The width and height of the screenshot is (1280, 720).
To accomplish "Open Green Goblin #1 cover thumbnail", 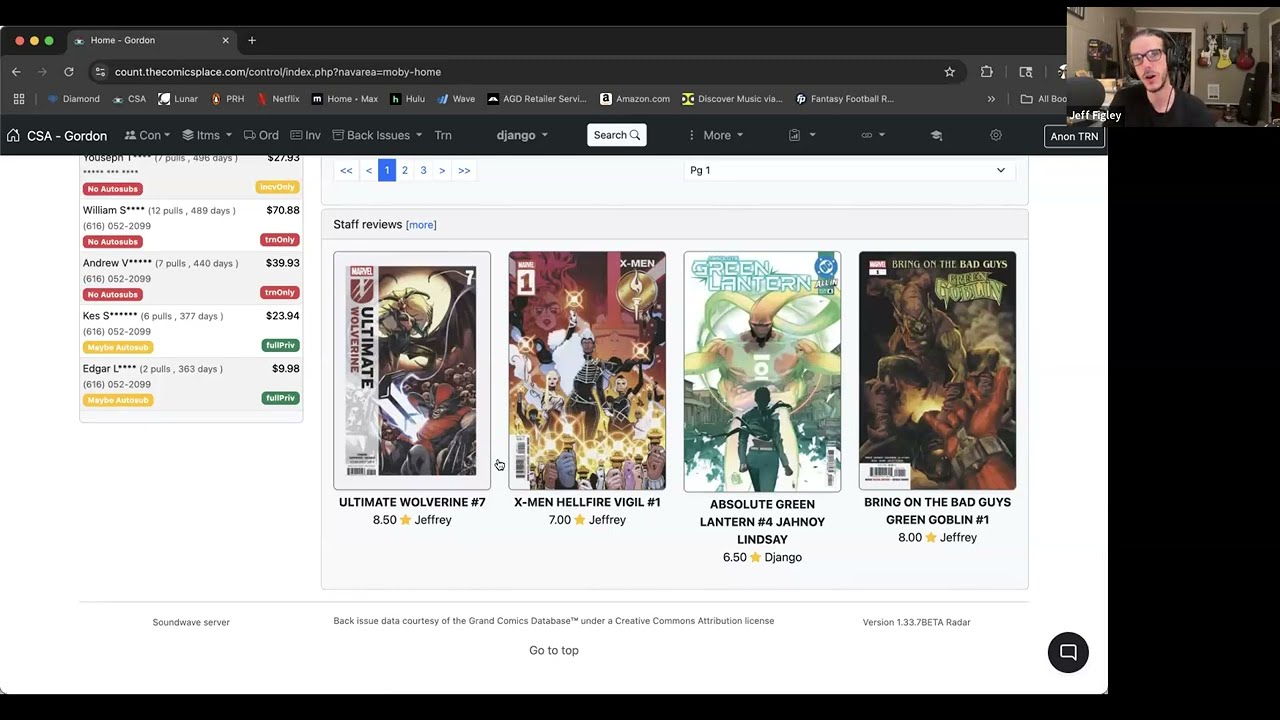I will click(x=937, y=371).
